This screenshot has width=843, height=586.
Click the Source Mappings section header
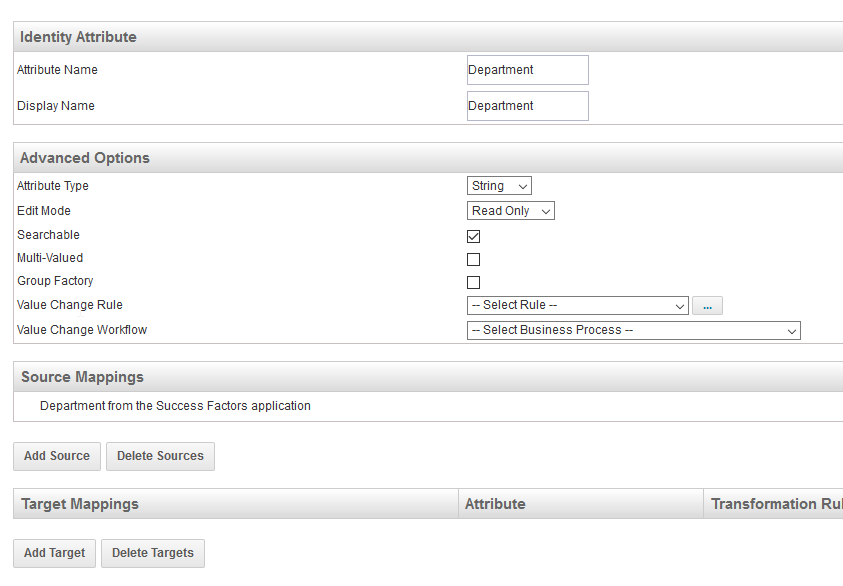pyautogui.click(x=82, y=377)
